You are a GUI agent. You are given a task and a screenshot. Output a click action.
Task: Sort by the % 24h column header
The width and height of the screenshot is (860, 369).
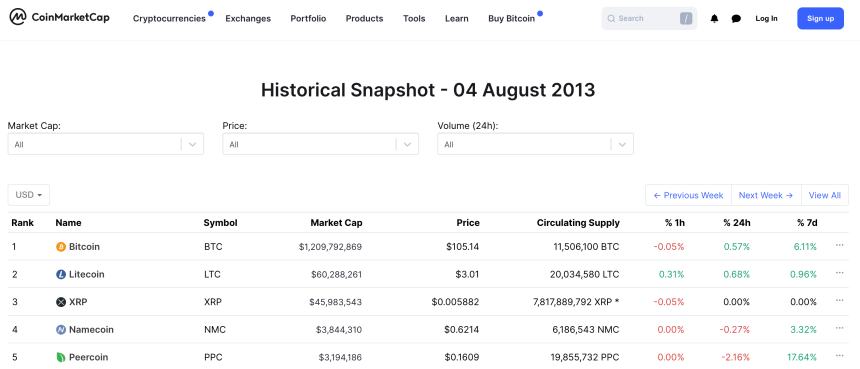(x=737, y=223)
